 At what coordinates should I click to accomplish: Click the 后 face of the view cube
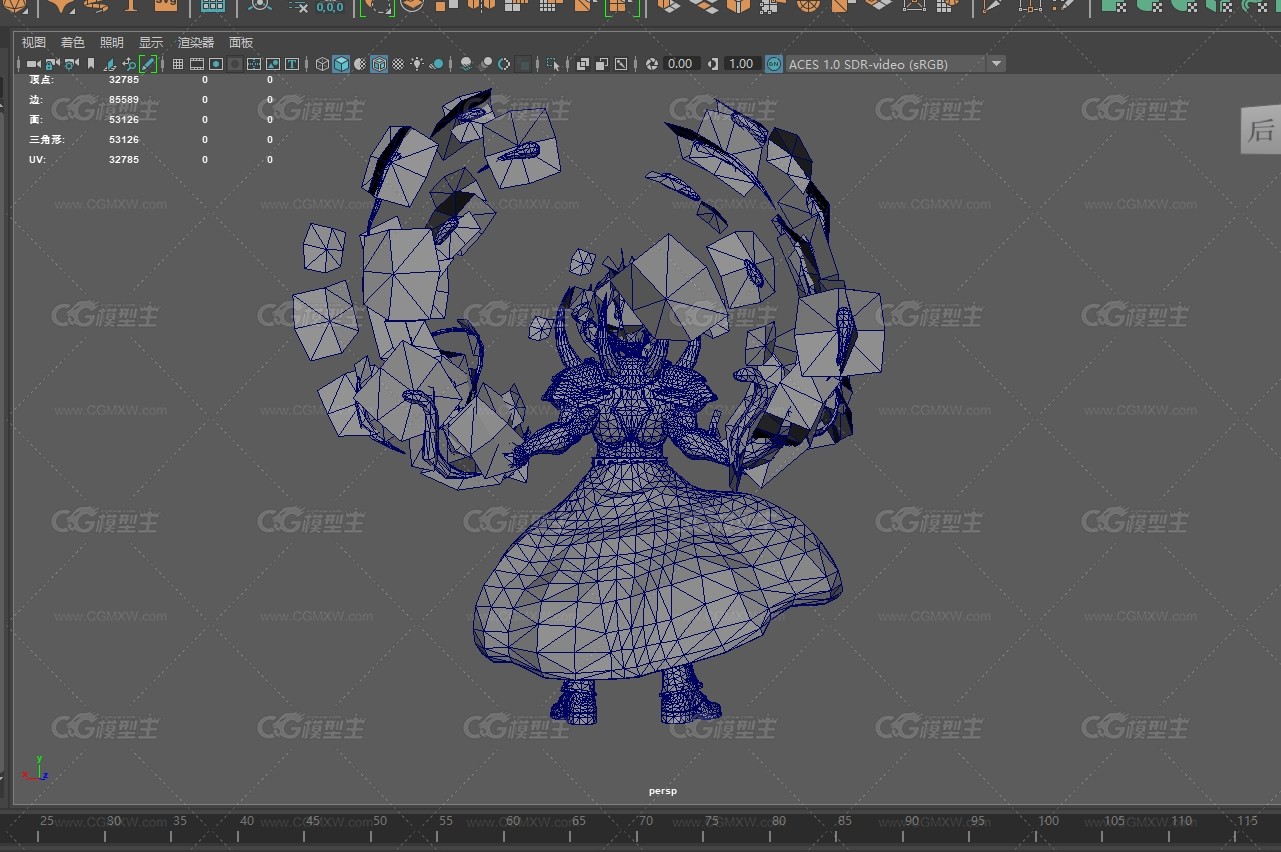coord(1260,129)
